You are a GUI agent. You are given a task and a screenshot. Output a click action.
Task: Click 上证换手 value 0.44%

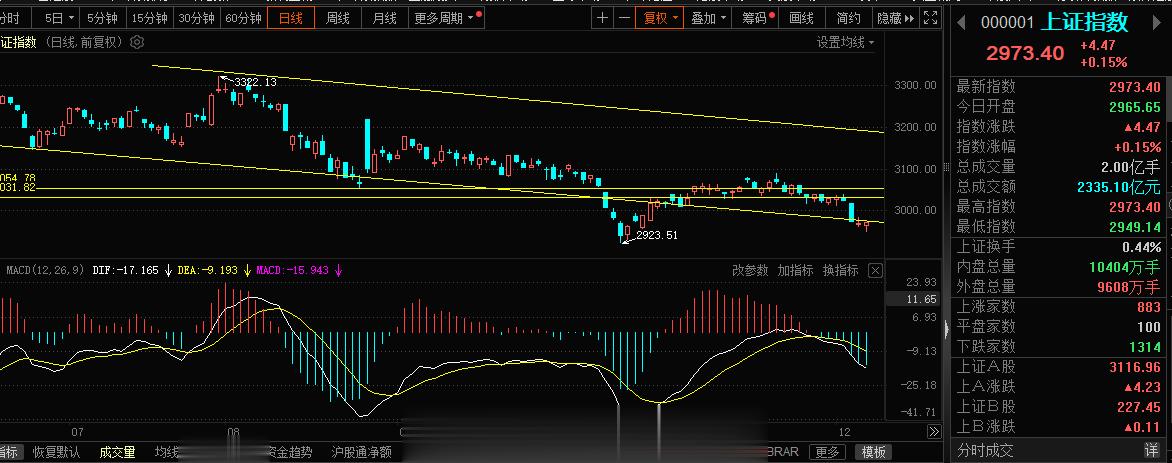pyautogui.click(x=1141, y=247)
